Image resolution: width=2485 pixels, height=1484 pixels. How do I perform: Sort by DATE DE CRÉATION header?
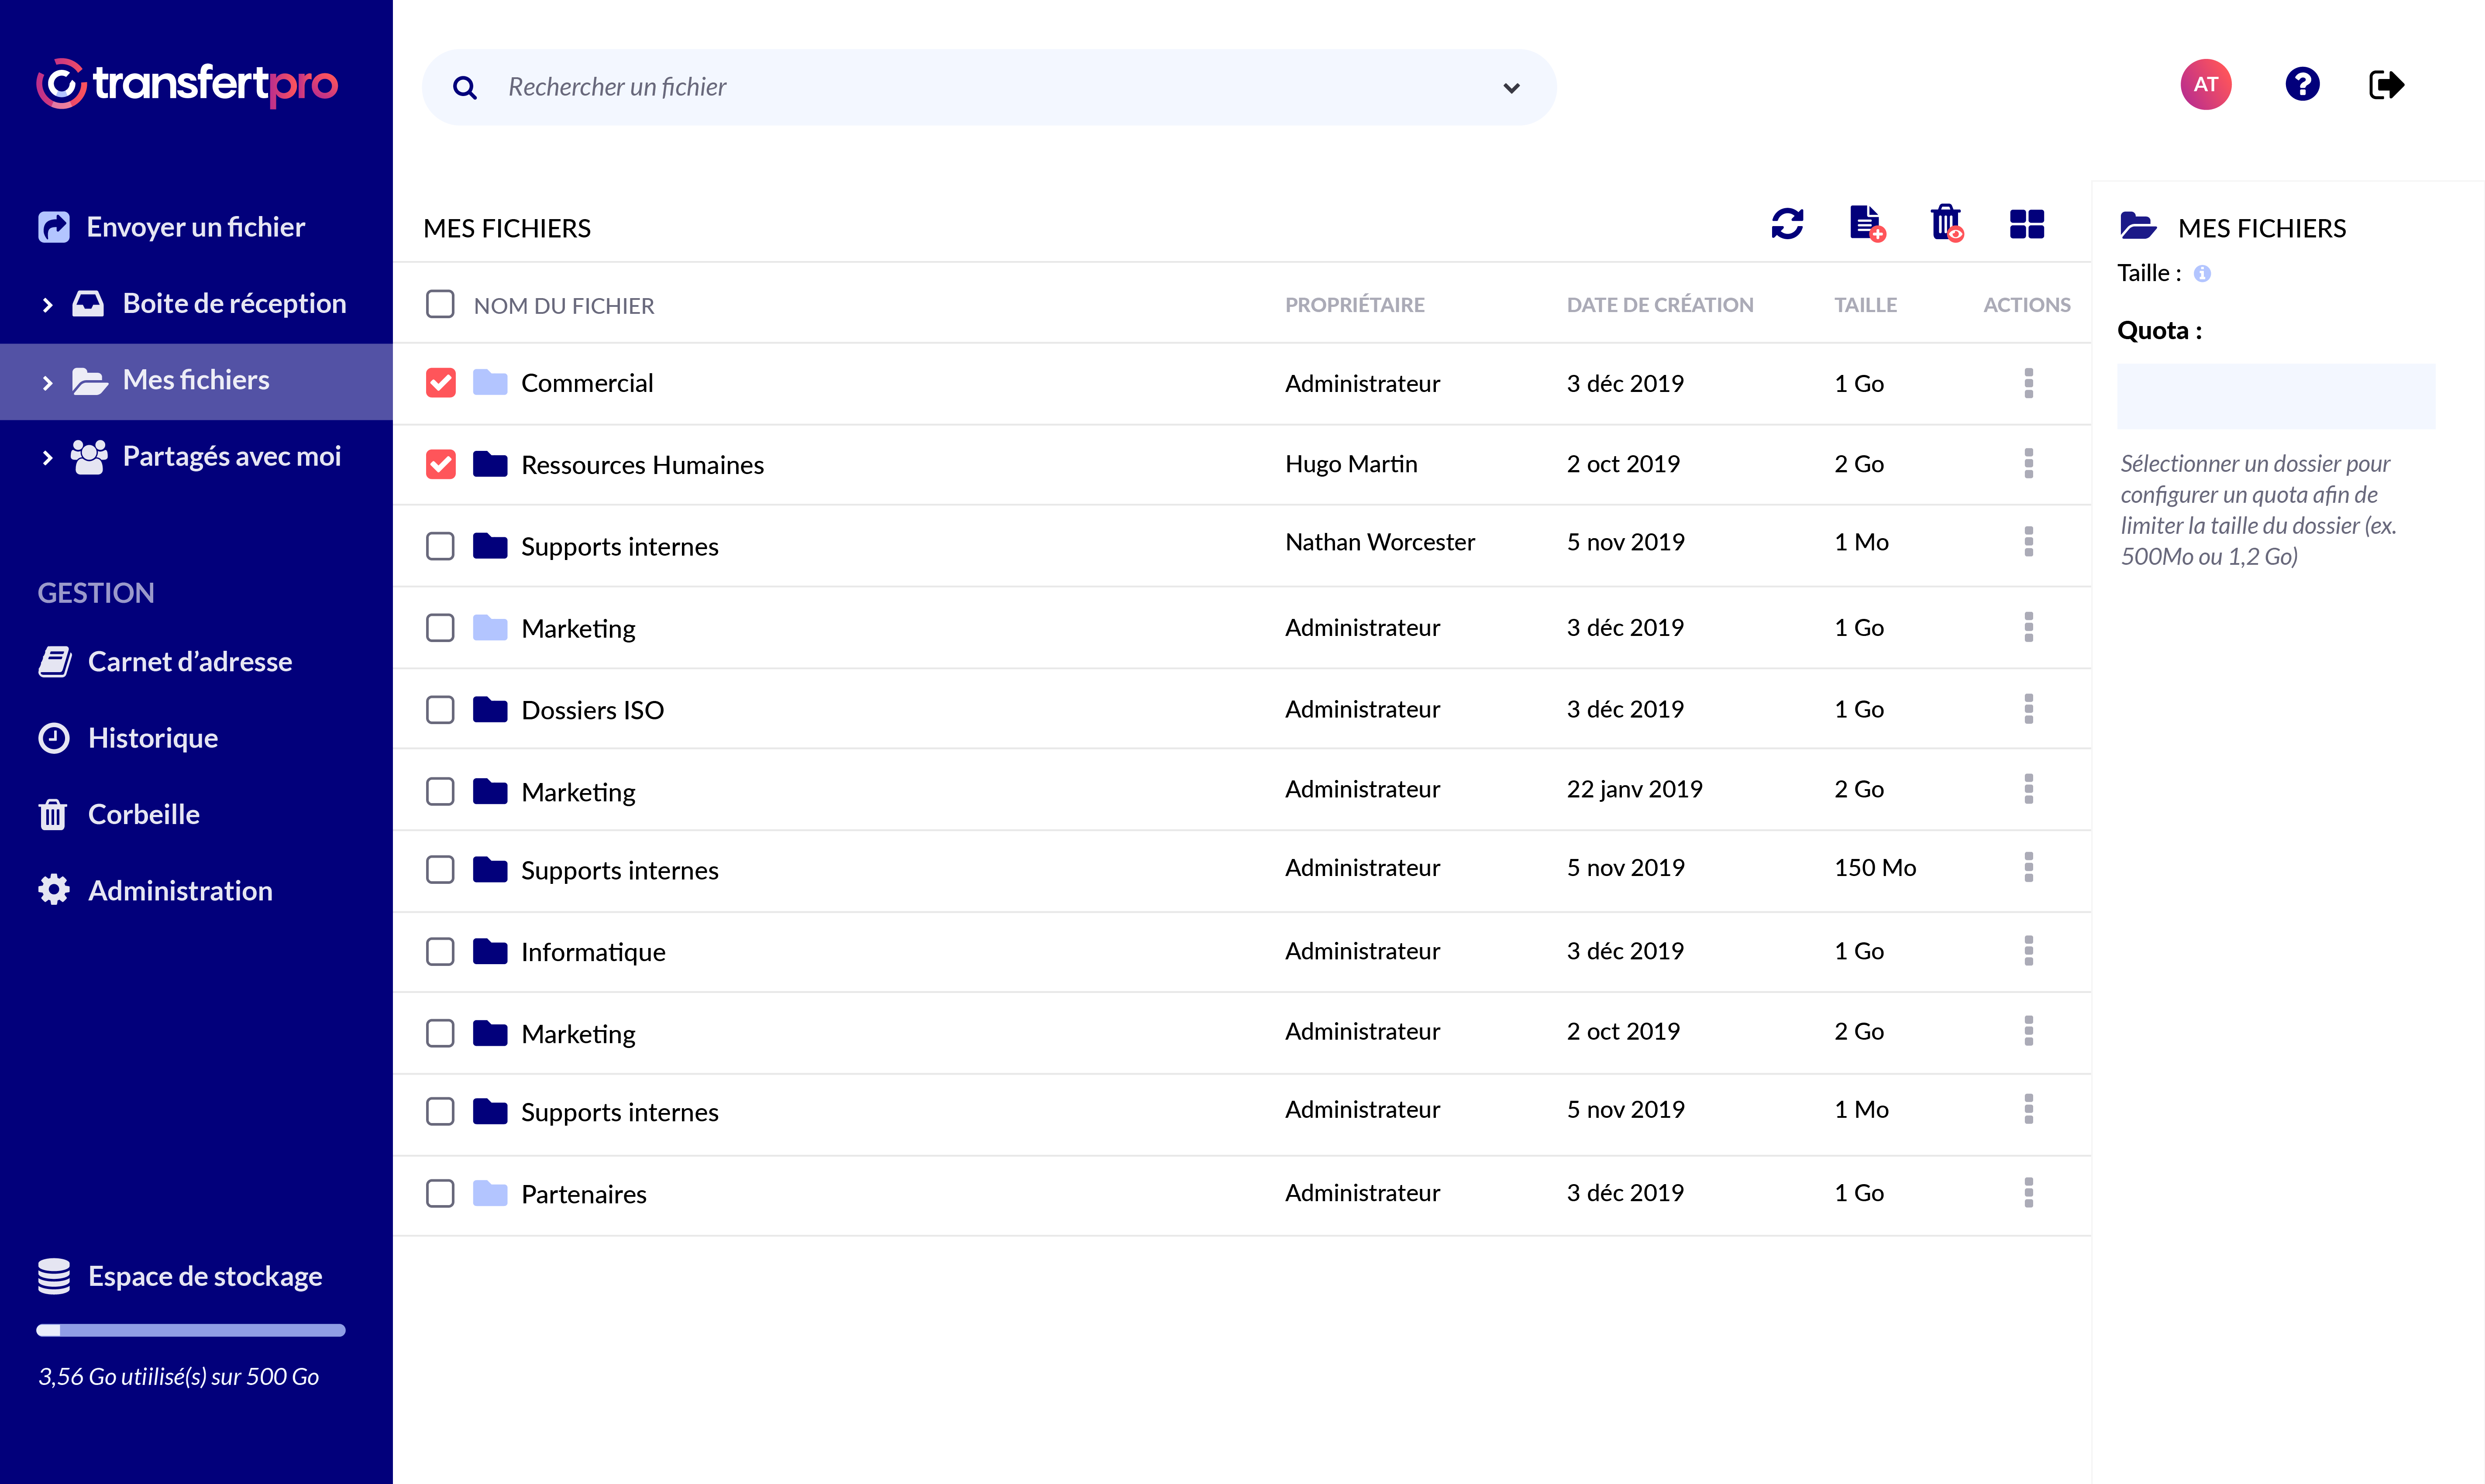pos(1660,305)
